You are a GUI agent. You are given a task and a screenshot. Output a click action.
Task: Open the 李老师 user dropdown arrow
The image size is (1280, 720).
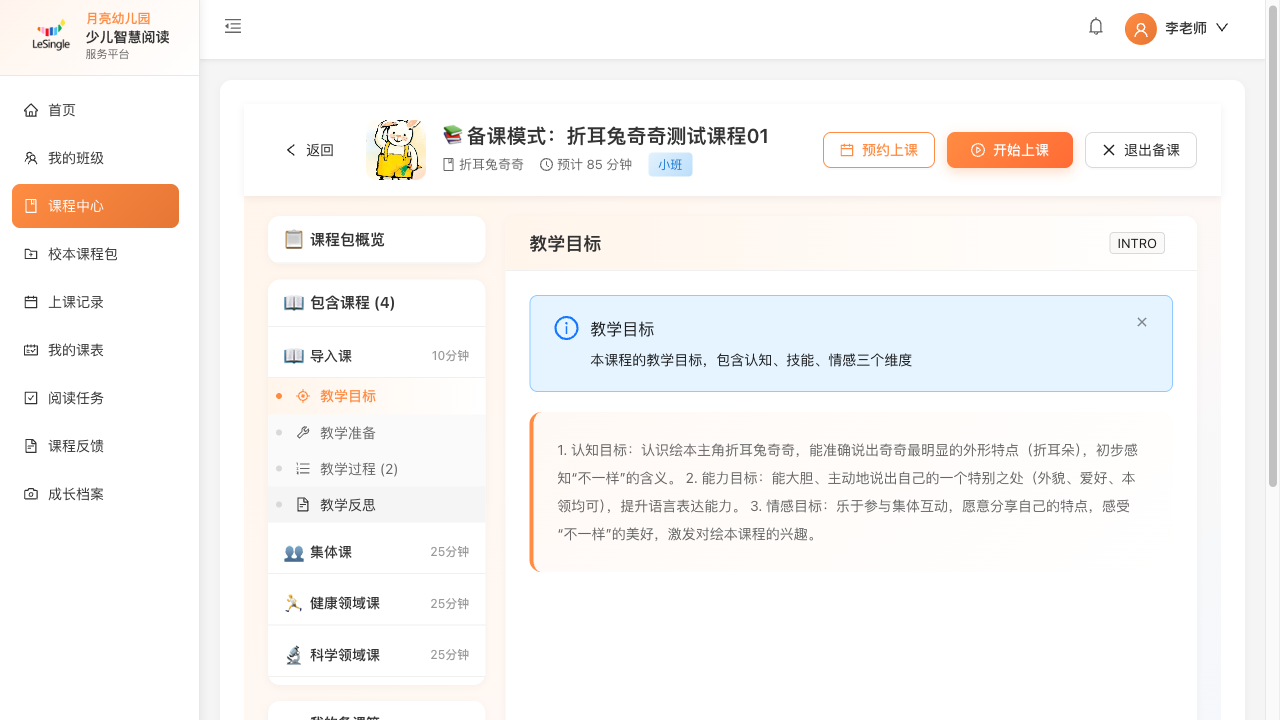[1222, 28]
